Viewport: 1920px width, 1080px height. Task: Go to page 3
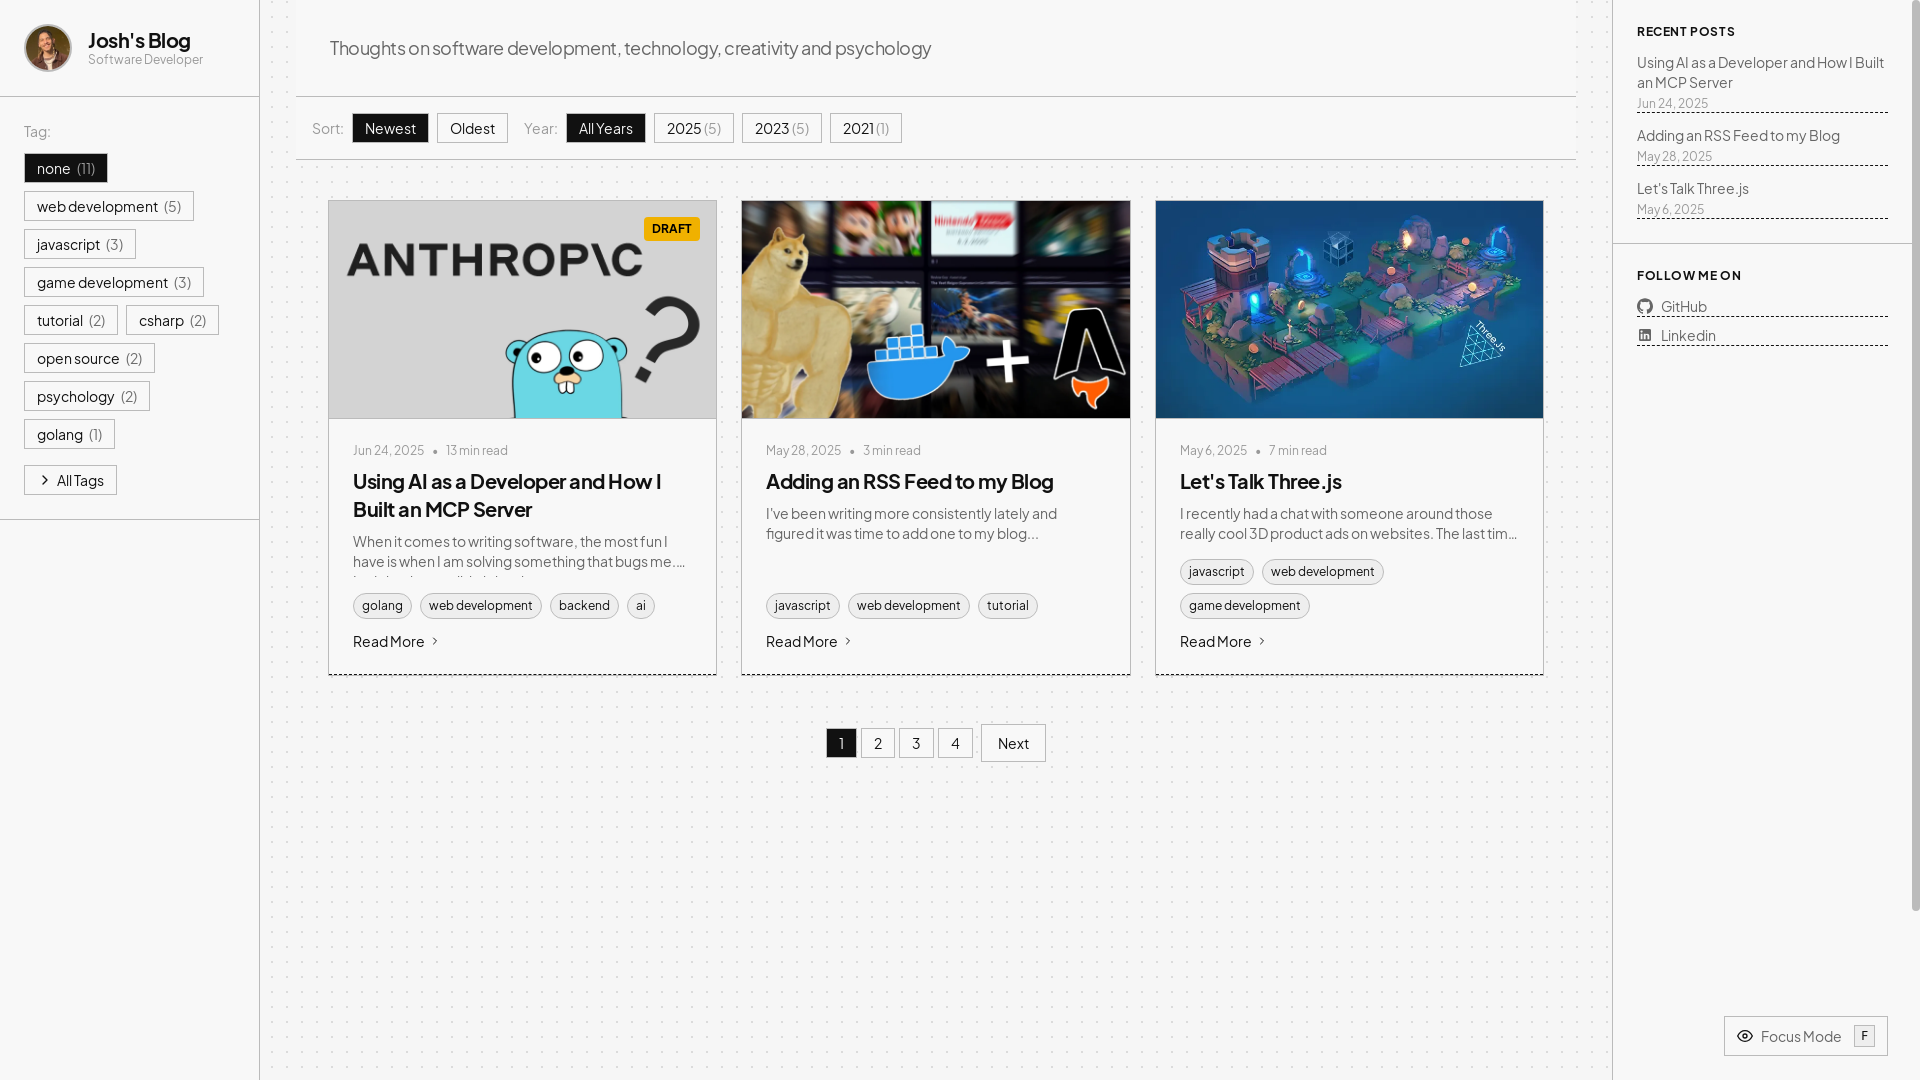click(x=916, y=743)
